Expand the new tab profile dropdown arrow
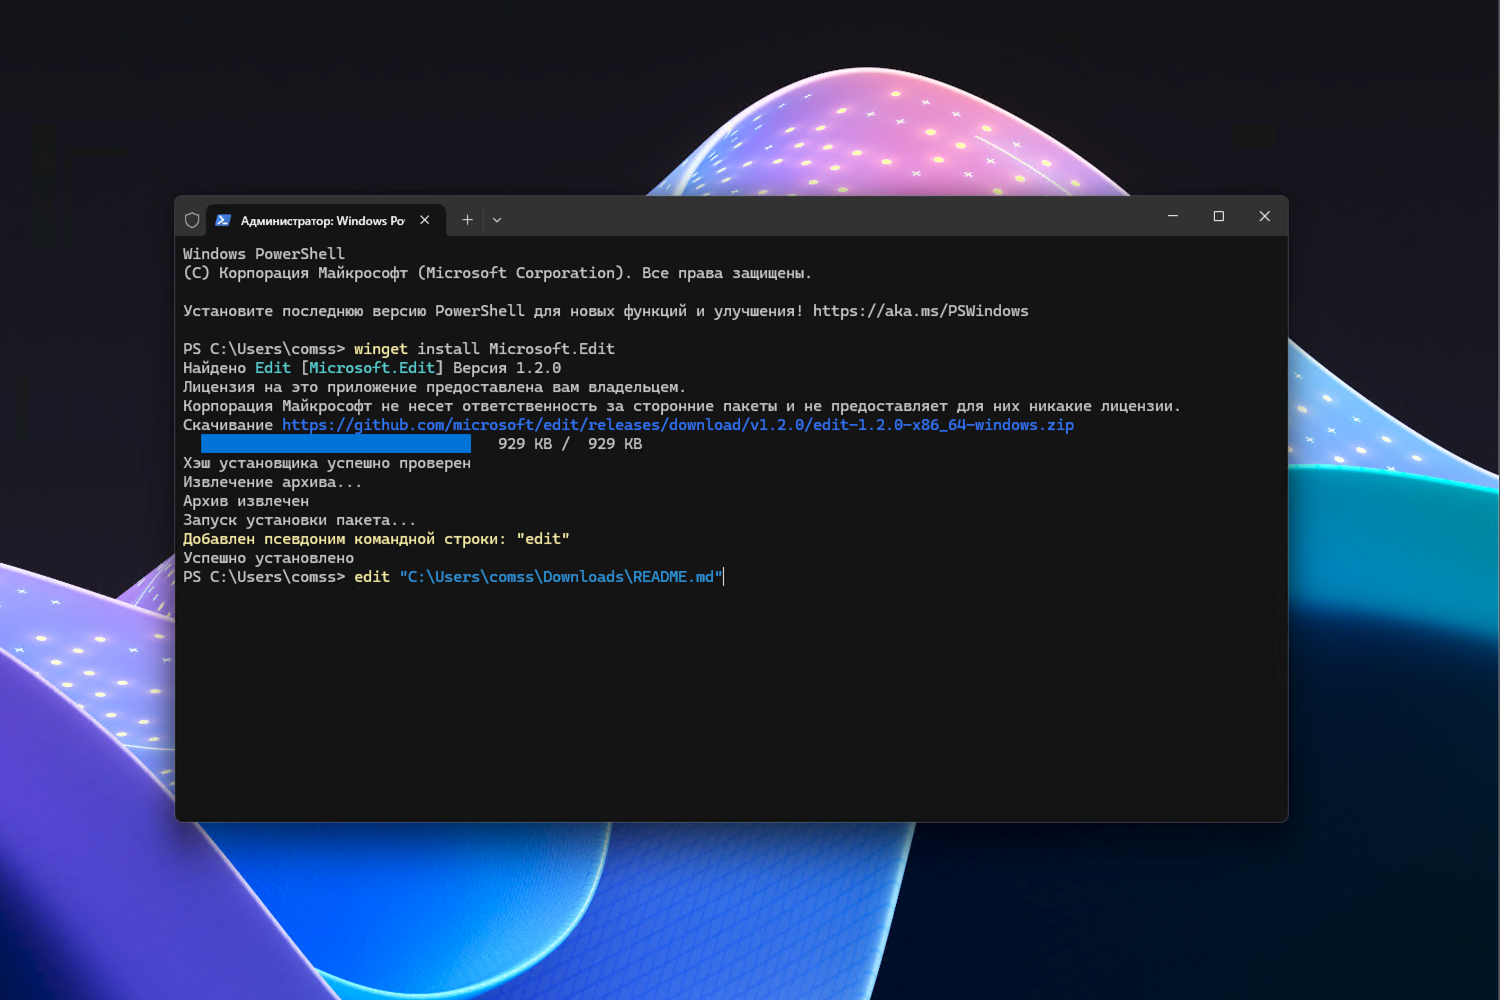Viewport: 1500px width, 1000px height. [x=497, y=220]
